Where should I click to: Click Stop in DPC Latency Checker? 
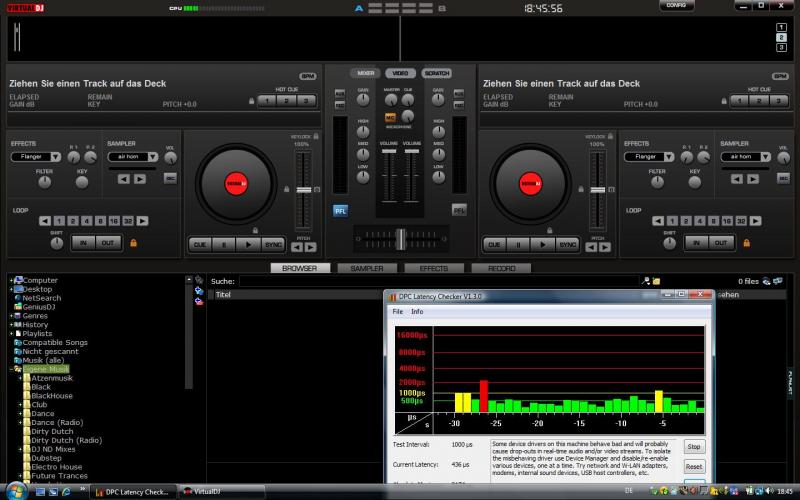pos(694,446)
